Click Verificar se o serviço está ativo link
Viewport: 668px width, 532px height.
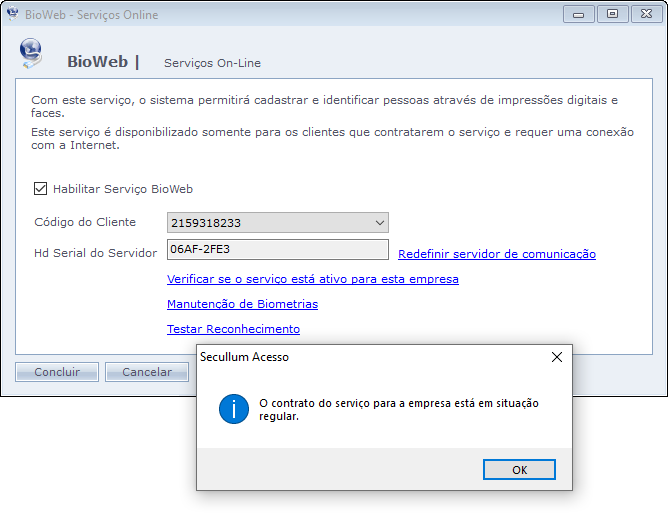(312, 279)
